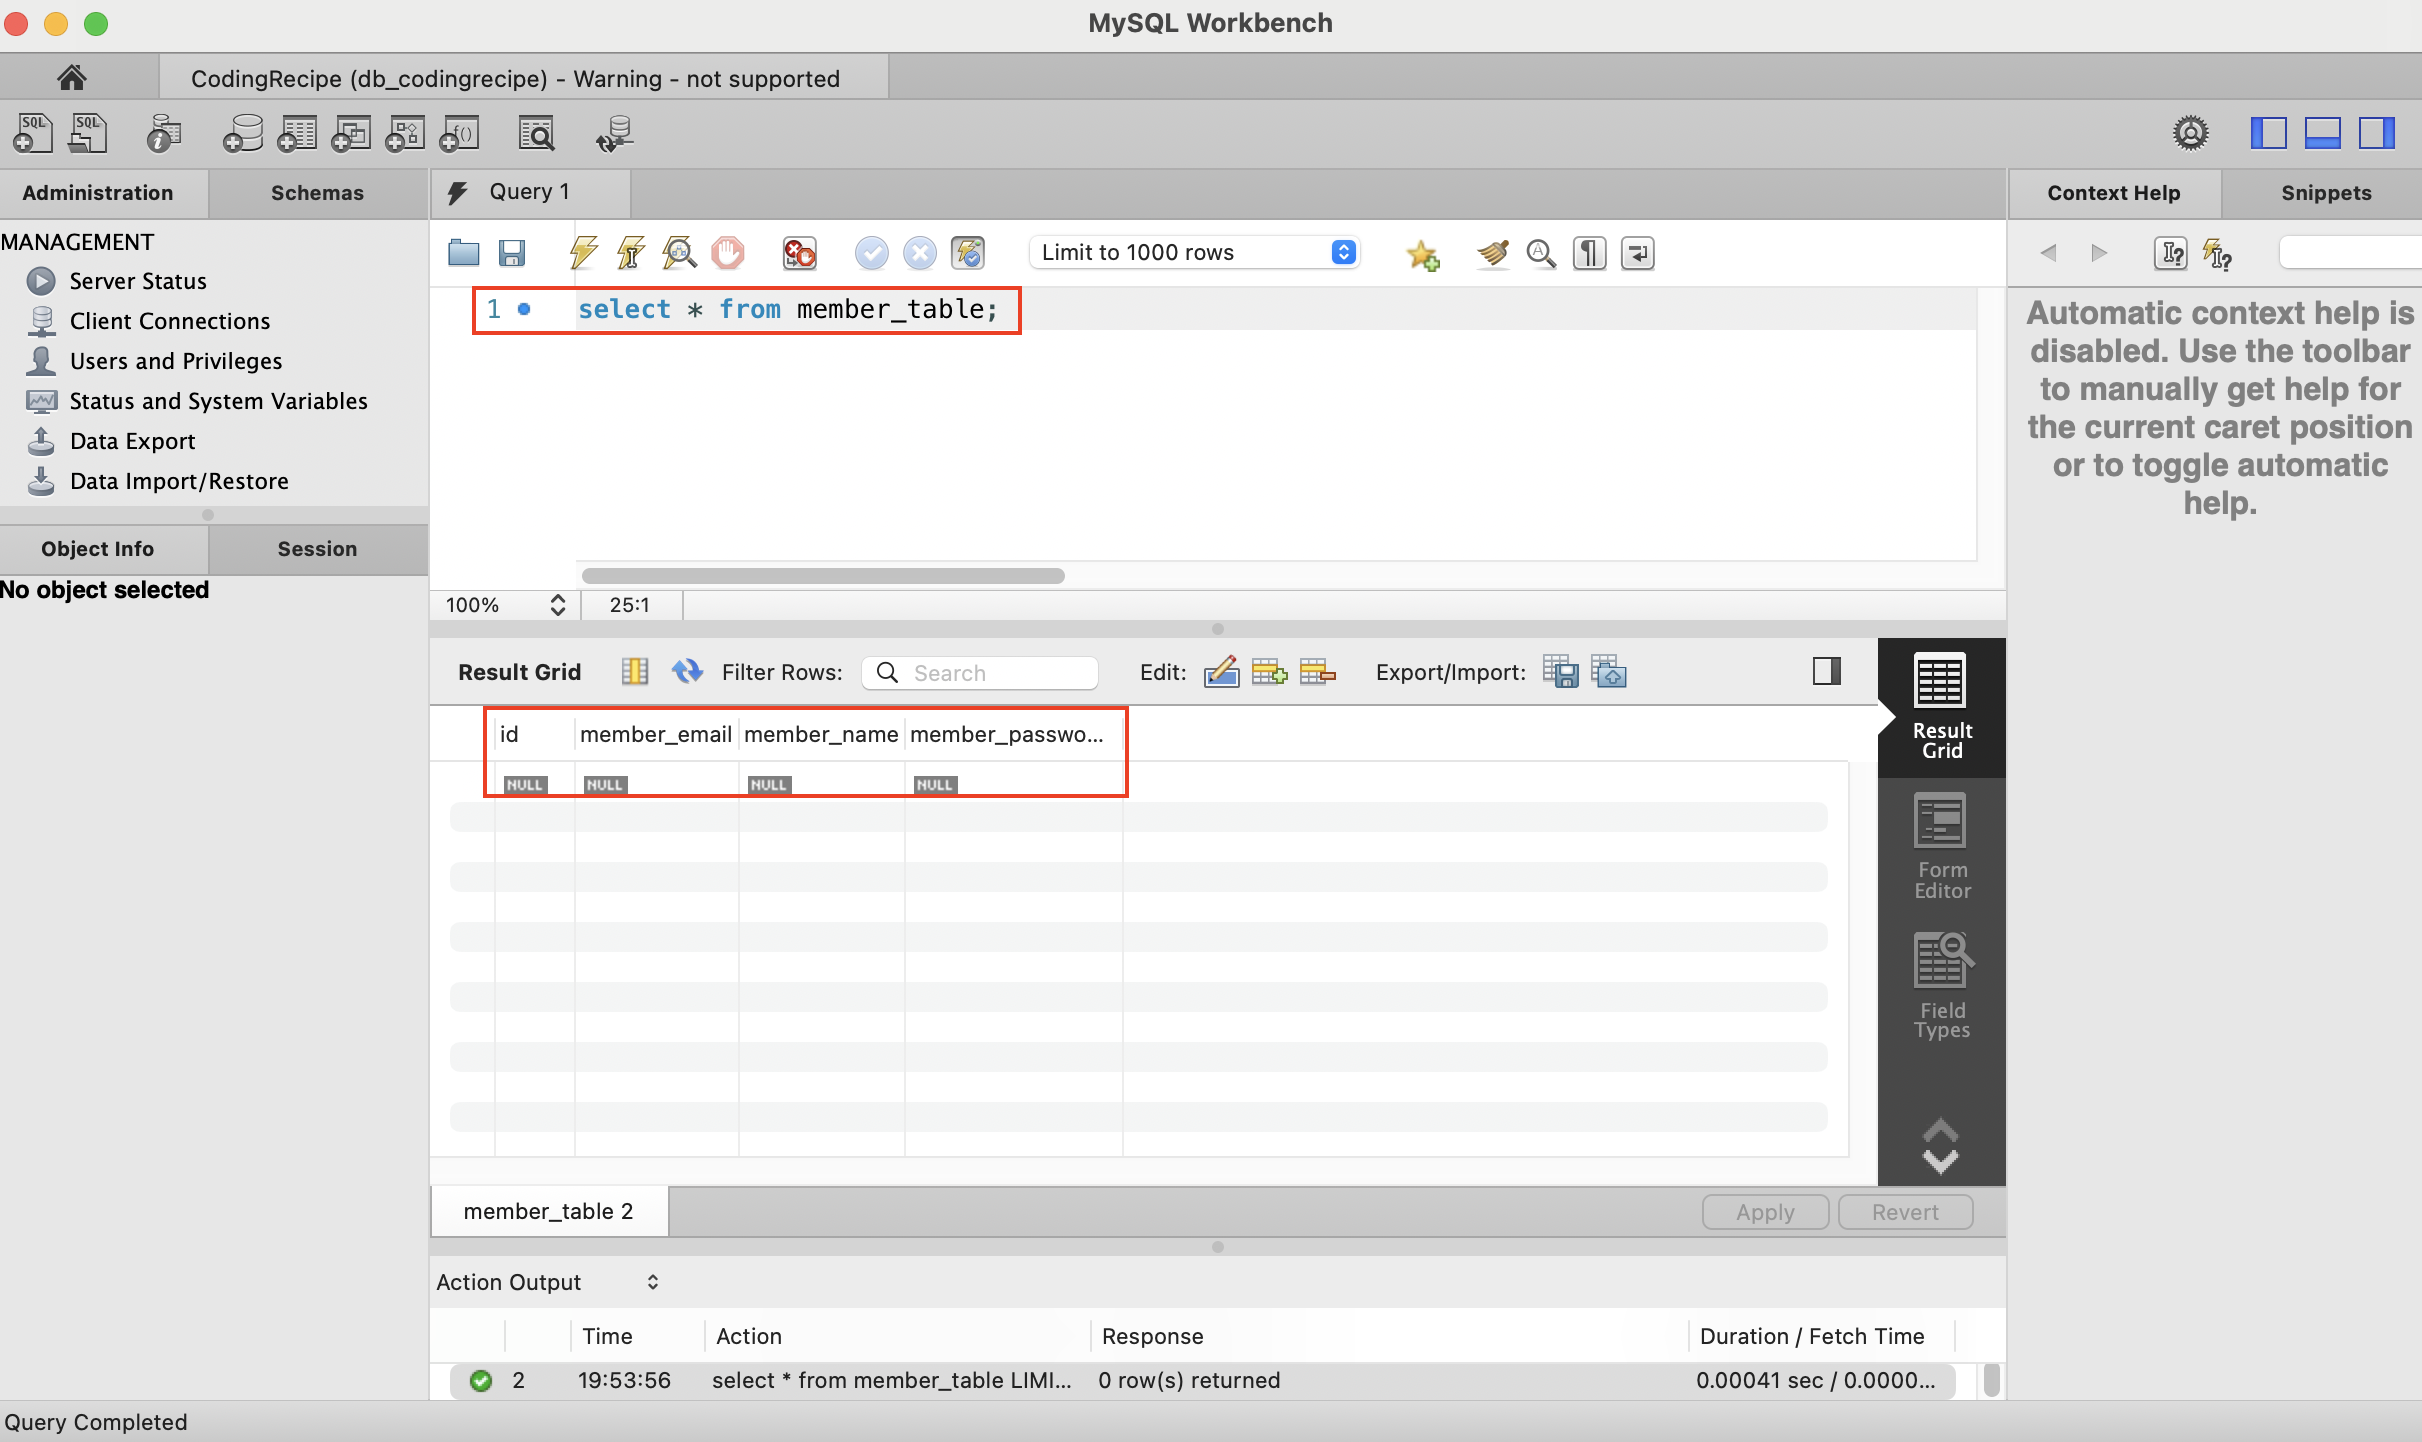Toggle invisible characters display
This screenshot has height=1442, width=2422.
click(1589, 253)
